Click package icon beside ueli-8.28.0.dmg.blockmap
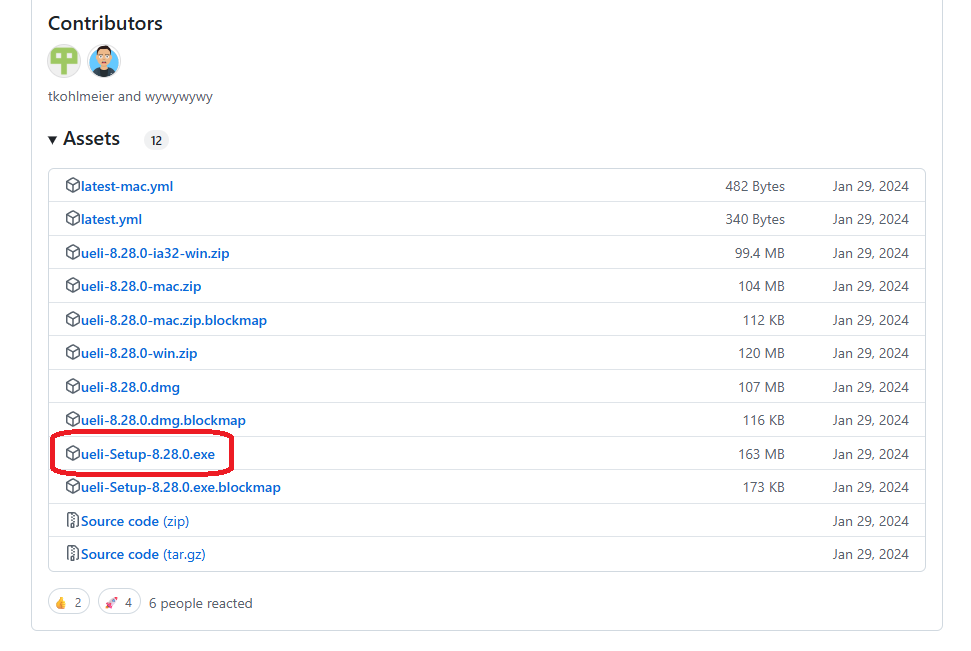This screenshot has width=971, height=651. pos(73,420)
